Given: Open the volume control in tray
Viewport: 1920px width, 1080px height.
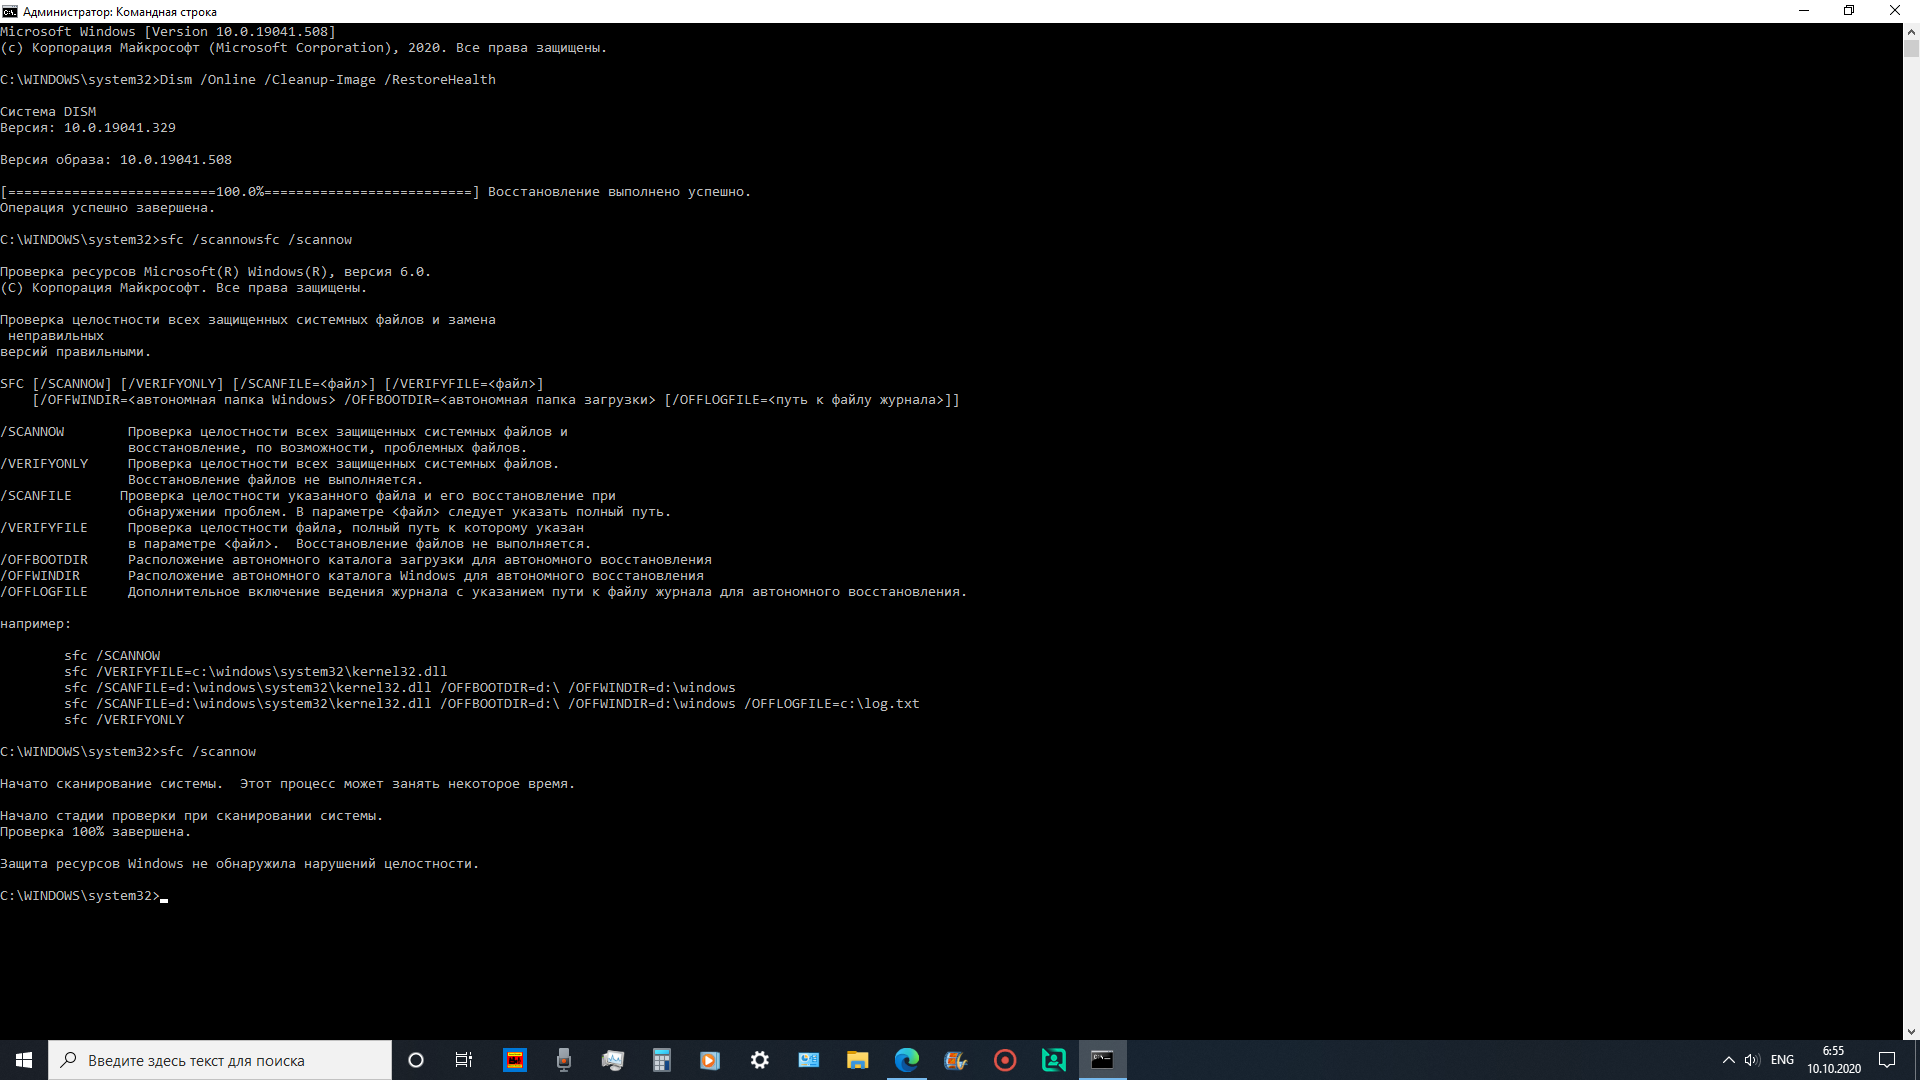Looking at the screenshot, I should [x=1752, y=1060].
